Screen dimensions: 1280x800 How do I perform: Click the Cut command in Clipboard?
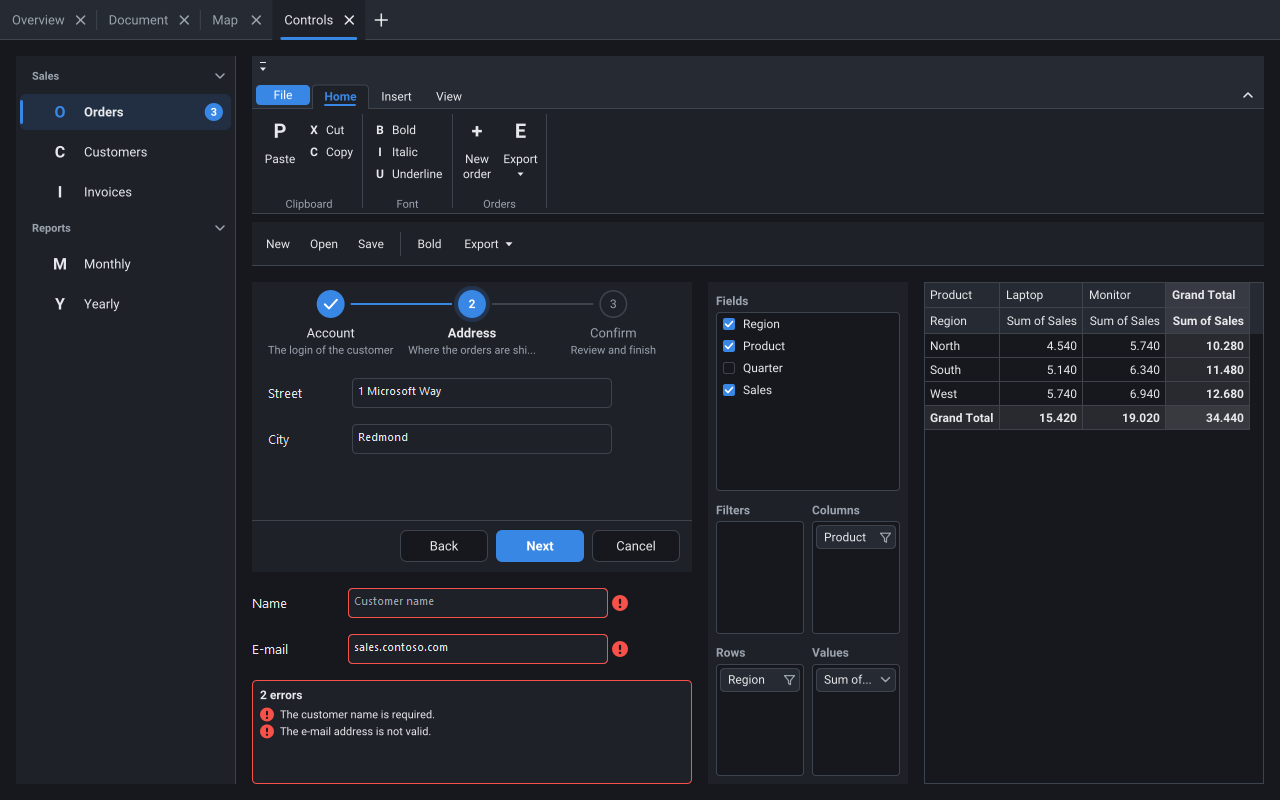[x=327, y=130]
